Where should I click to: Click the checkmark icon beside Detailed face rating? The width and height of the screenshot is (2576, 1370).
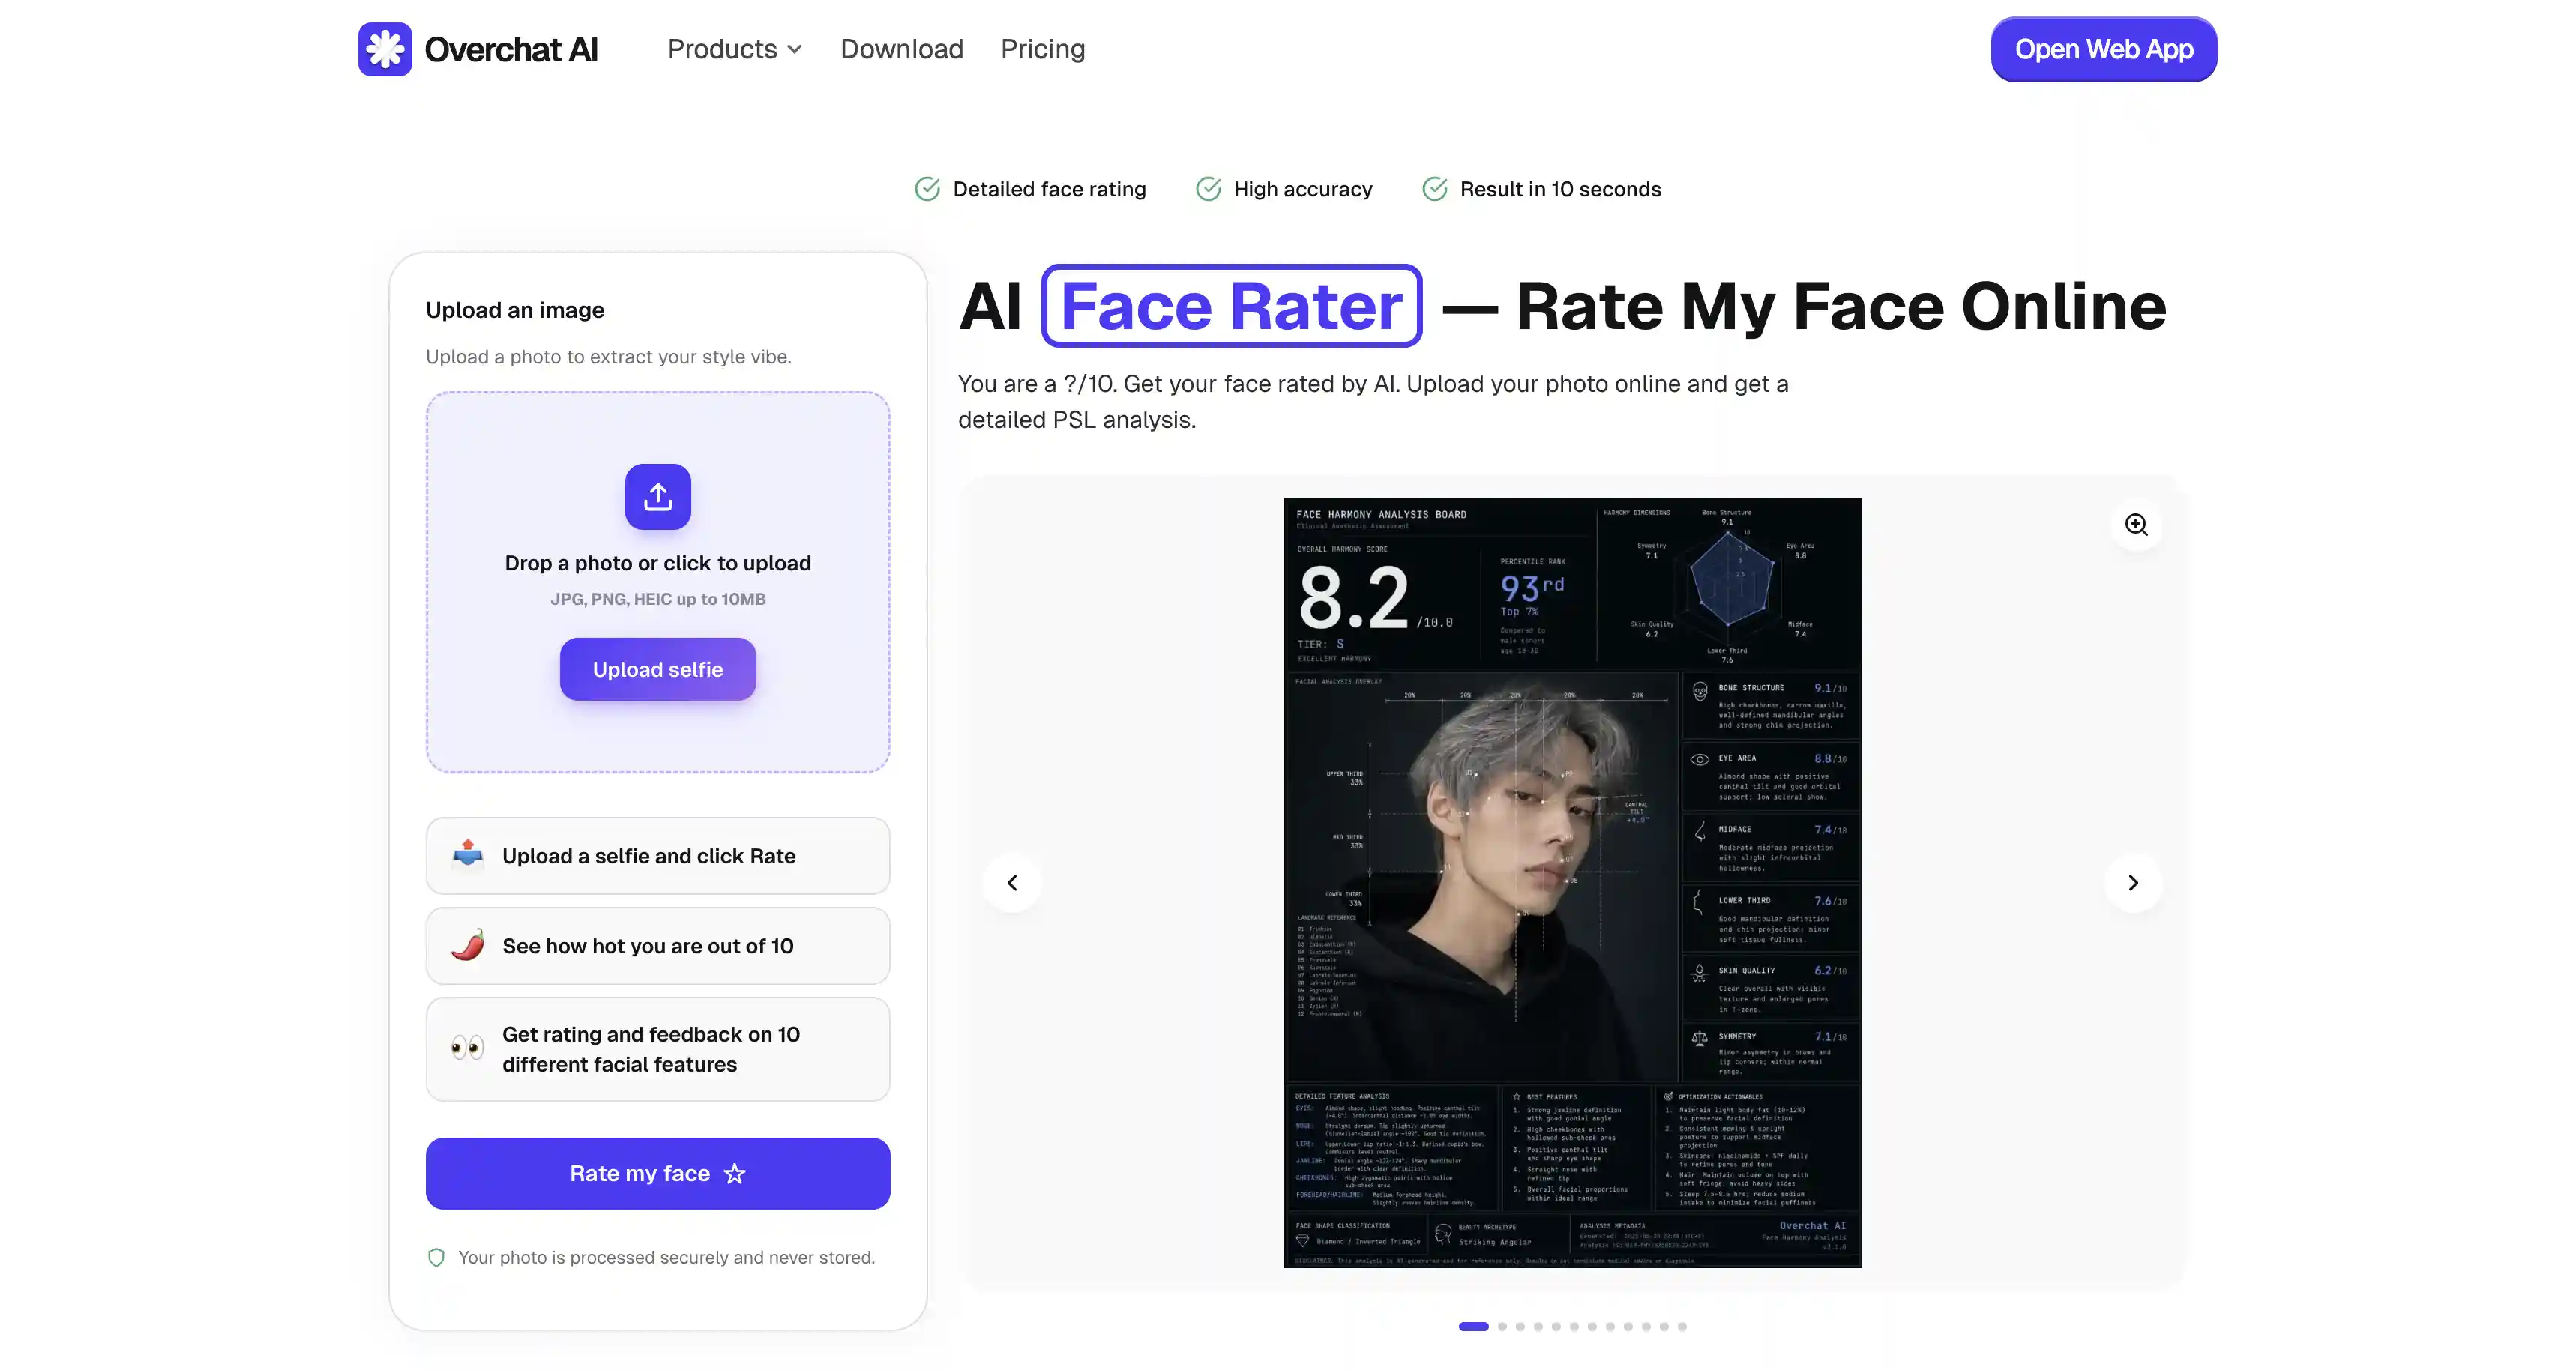point(927,189)
